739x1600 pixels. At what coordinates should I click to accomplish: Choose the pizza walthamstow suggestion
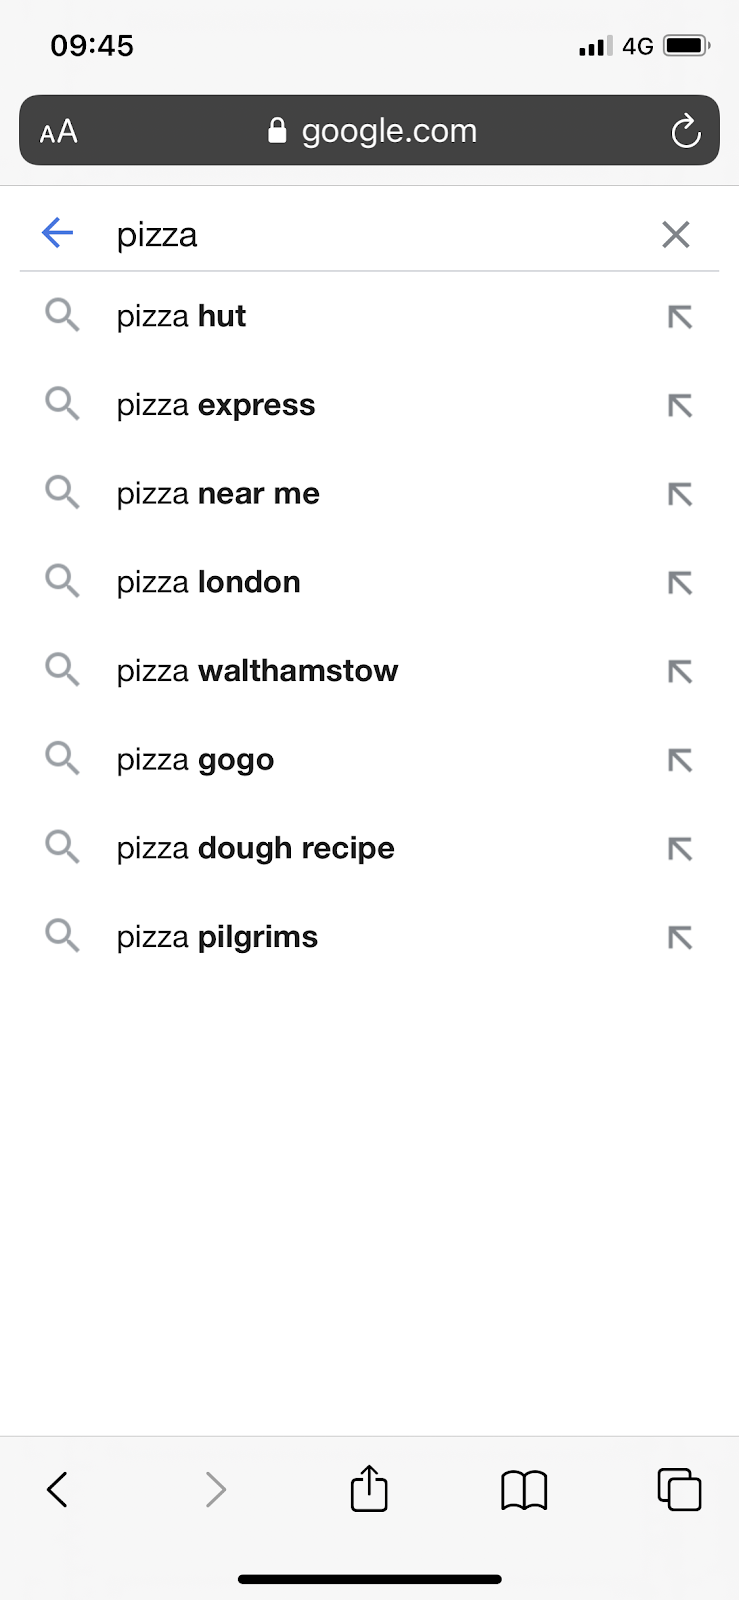coord(257,671)
